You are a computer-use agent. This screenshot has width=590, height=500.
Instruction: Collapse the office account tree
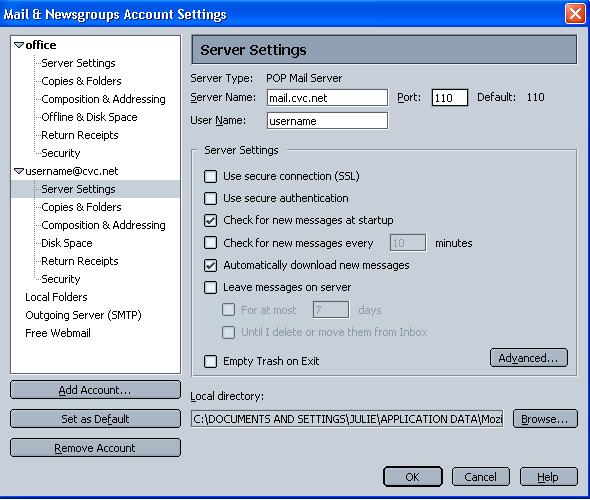pos(19,45)
